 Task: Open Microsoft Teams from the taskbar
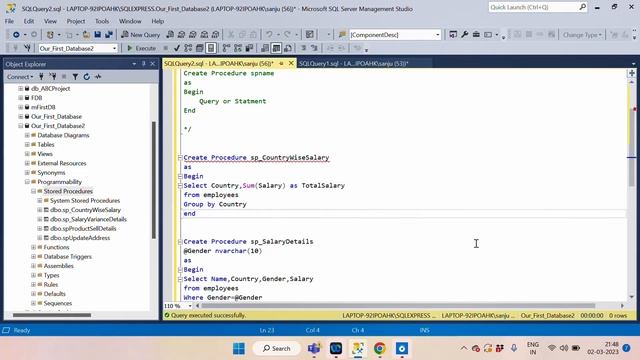coord(314,348)
